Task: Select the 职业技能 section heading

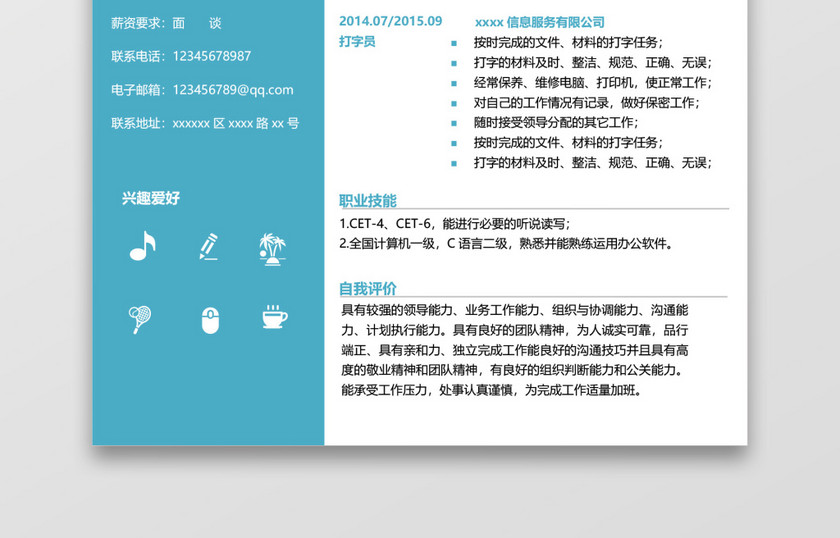Action: (x=368, y=200)
